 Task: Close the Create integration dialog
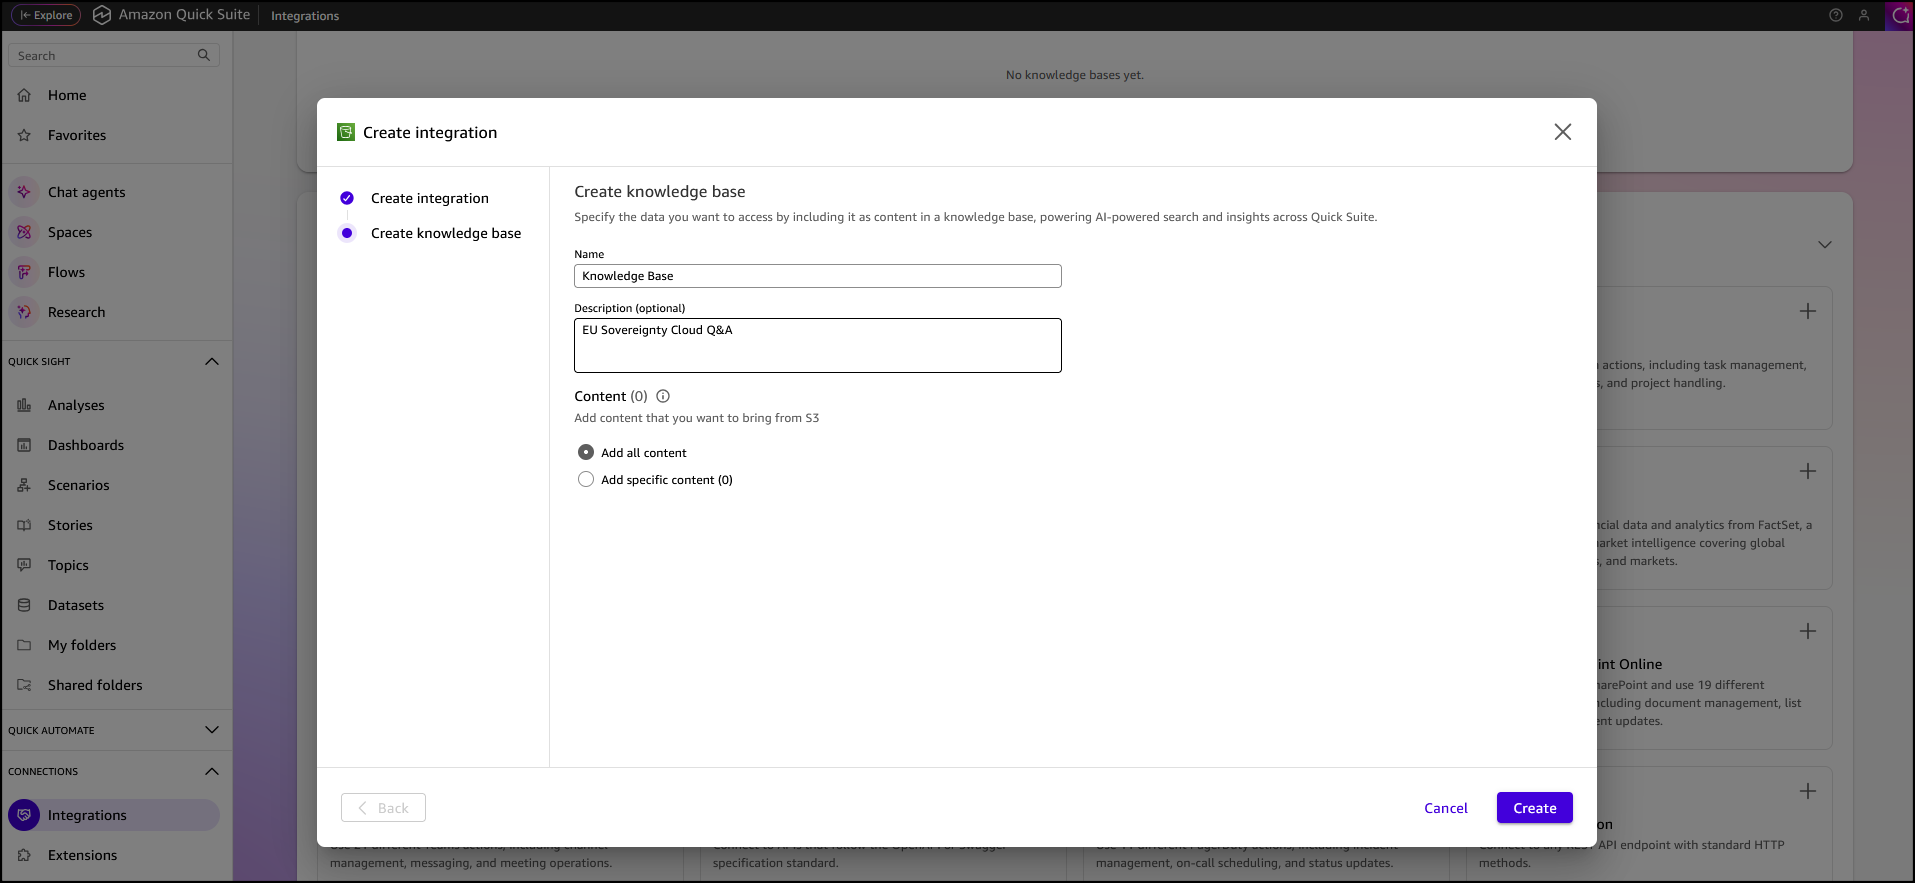pyautogui.click(x=1562, y=132)
